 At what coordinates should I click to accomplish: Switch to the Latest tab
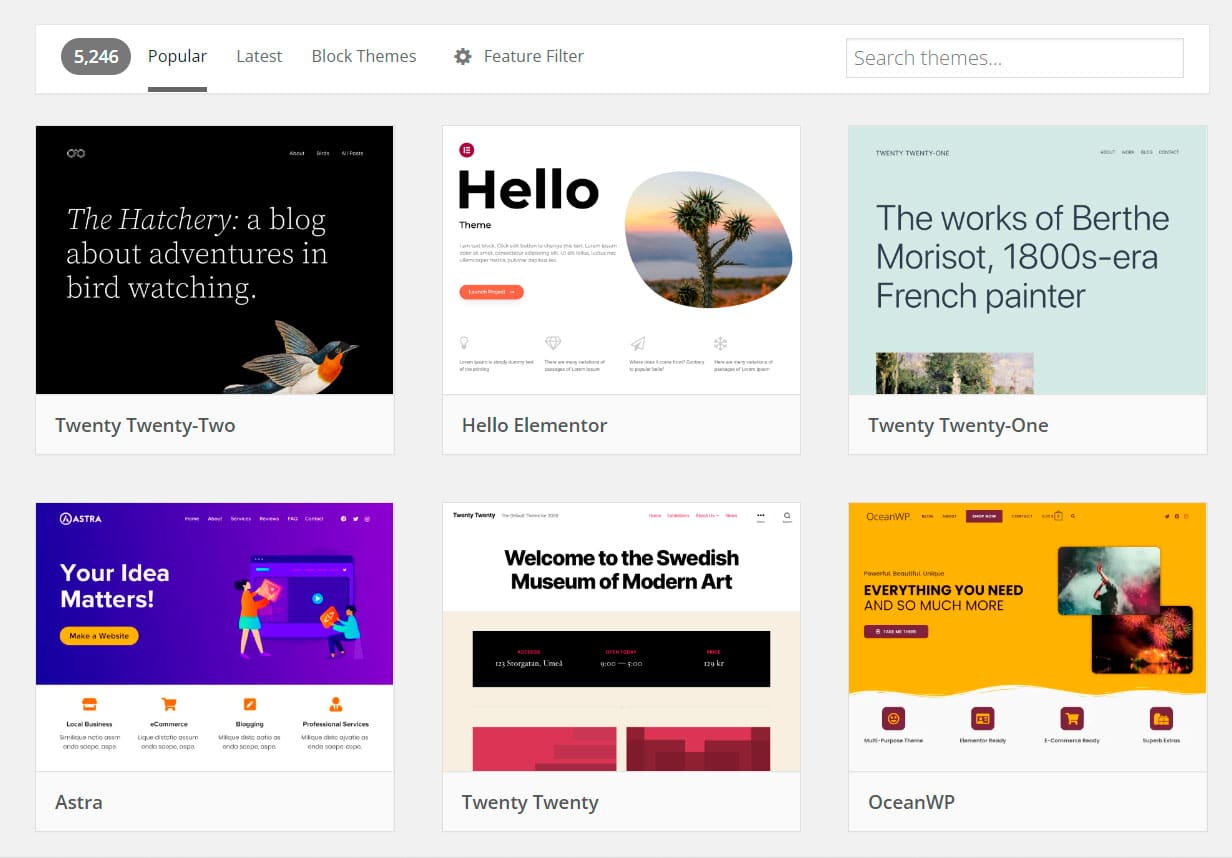pos(259,56)
